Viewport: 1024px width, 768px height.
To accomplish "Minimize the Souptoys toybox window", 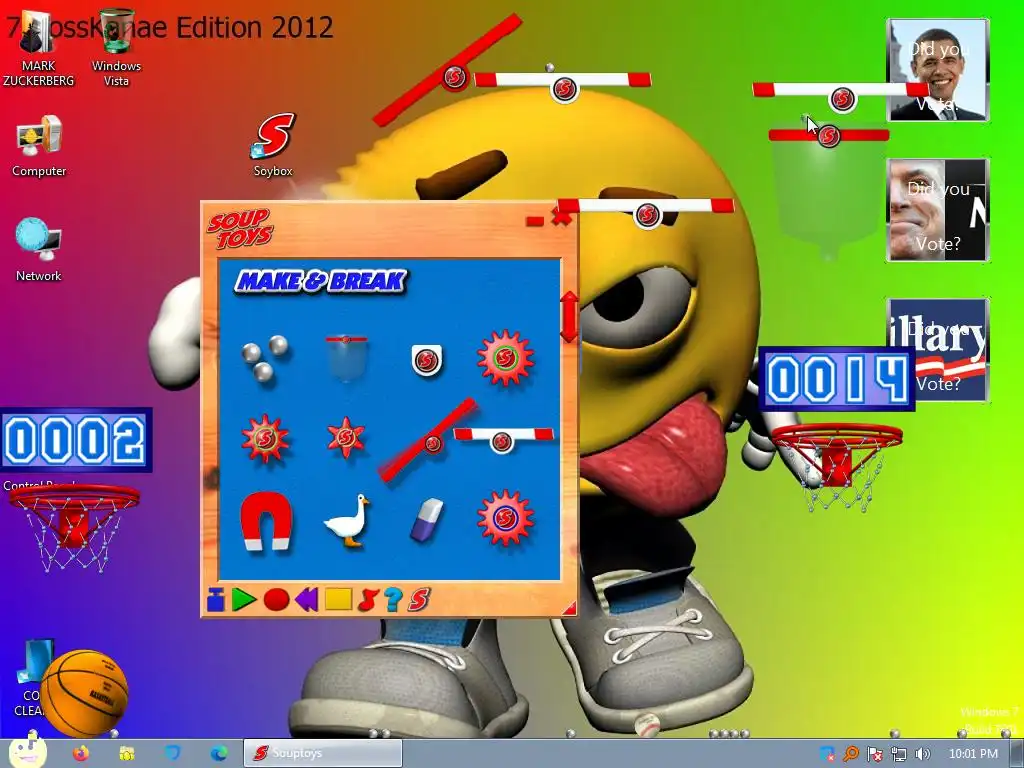I will [535, 221].
